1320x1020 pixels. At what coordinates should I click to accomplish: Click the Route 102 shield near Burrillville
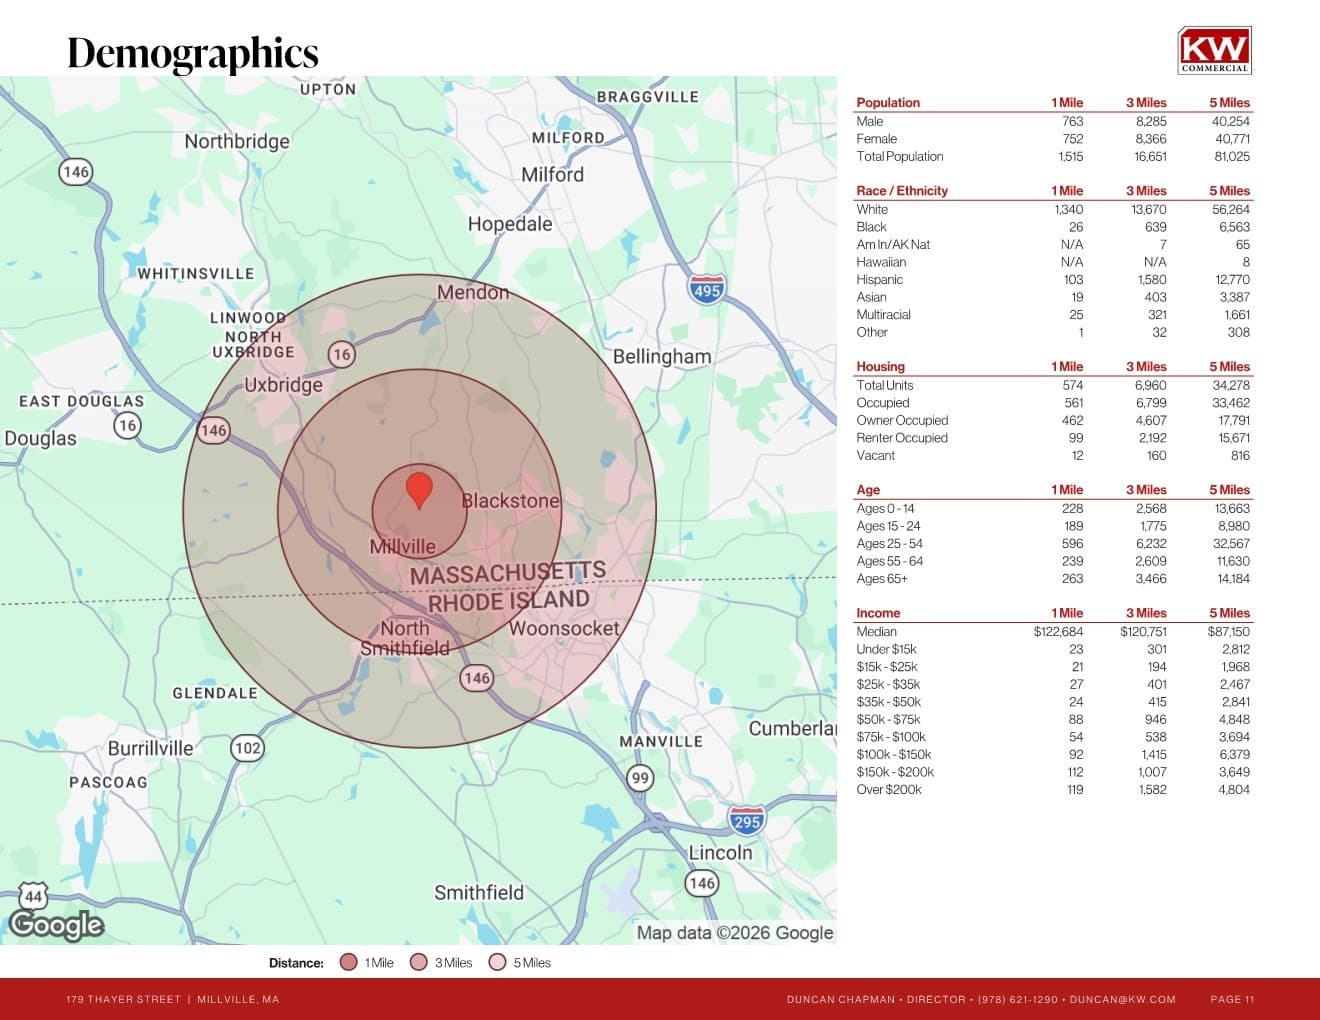pyautogui.click(x=247, y=748)
